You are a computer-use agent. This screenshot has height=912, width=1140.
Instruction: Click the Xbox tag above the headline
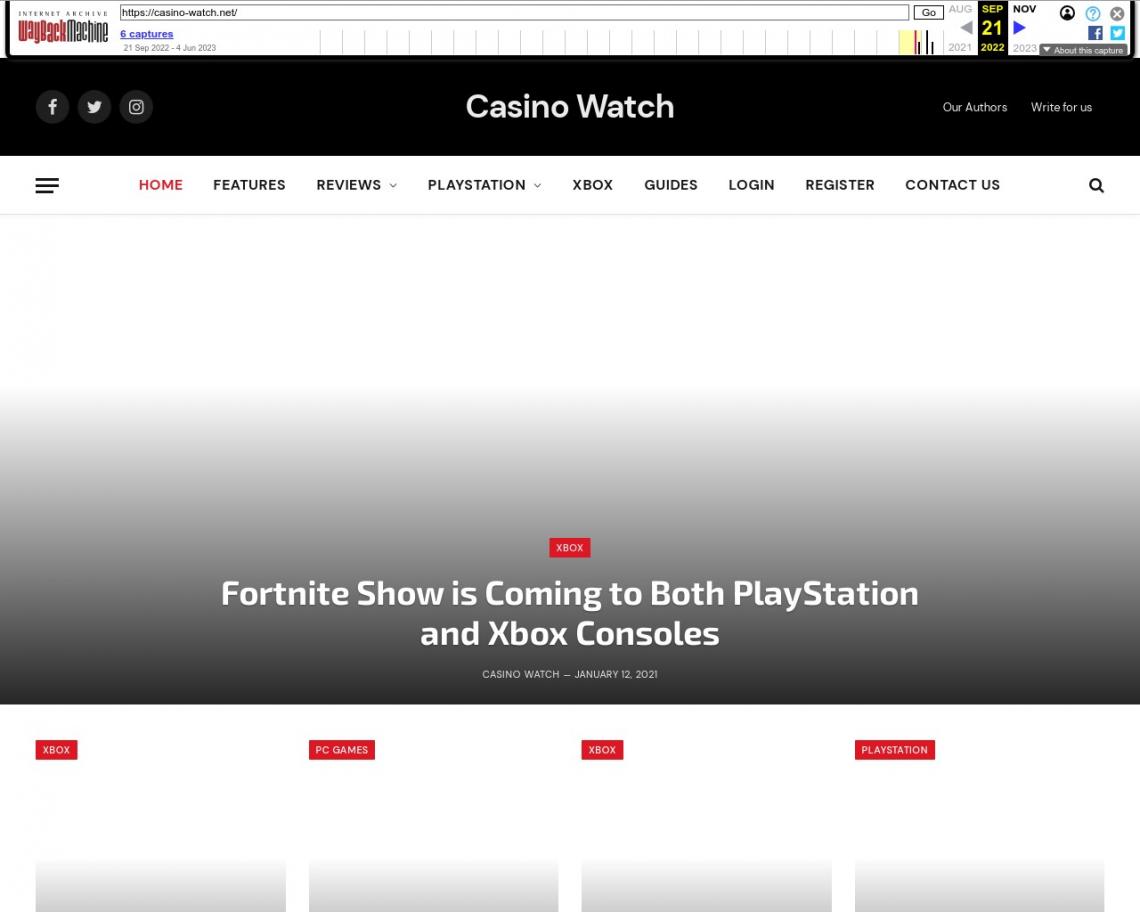[570, 548]
